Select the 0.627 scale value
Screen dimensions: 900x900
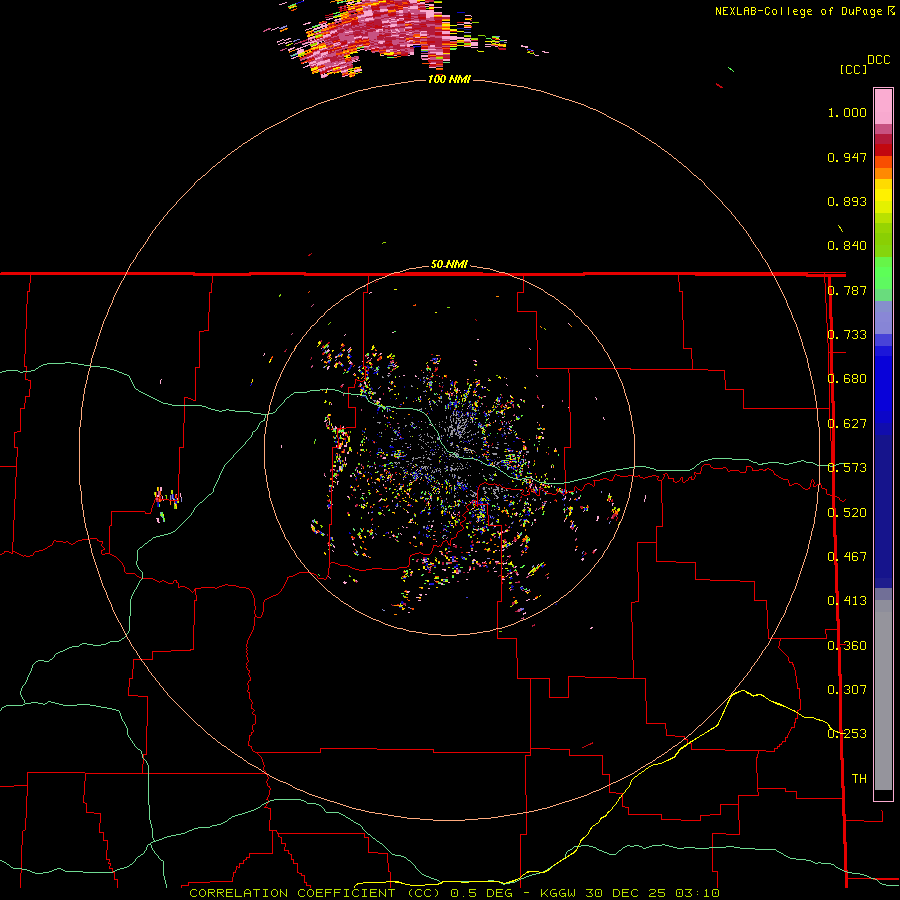click(x=847, y=424)
